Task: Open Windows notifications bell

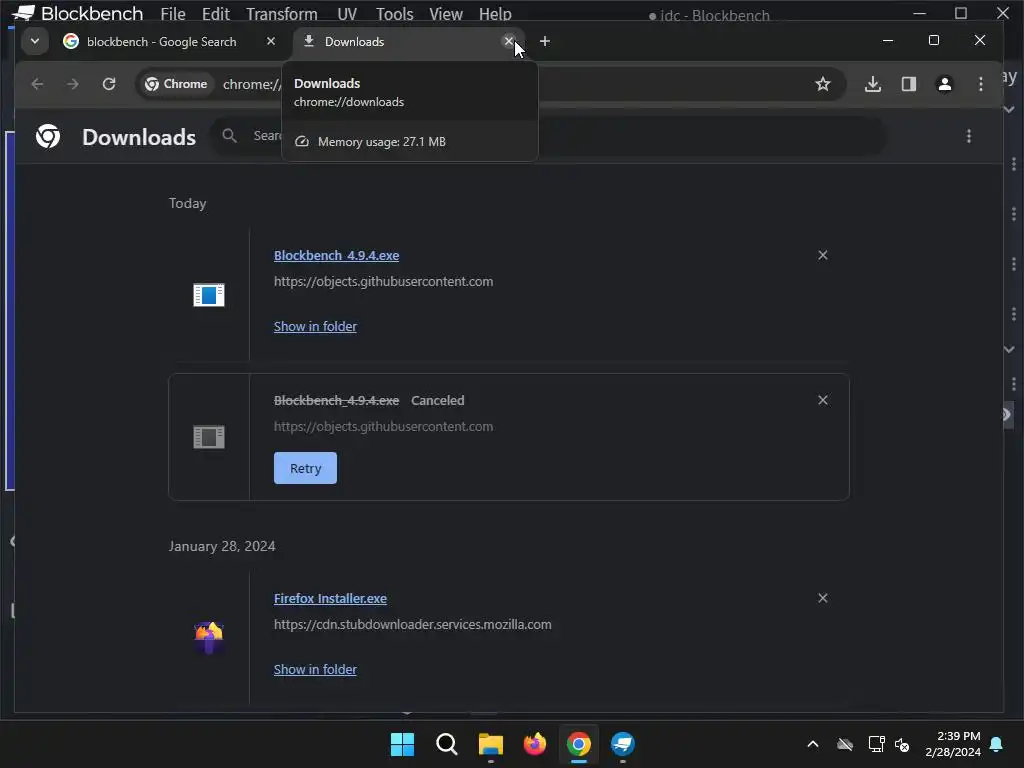Action: coord(997,744)
